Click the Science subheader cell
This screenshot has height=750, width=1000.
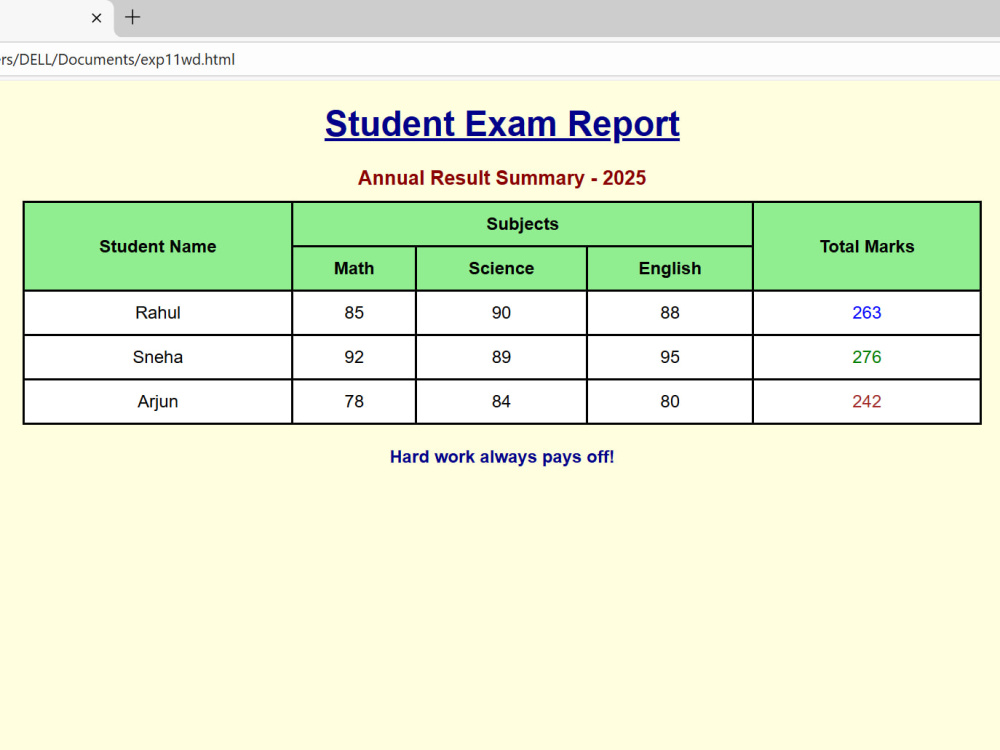[x=501, y=268]
